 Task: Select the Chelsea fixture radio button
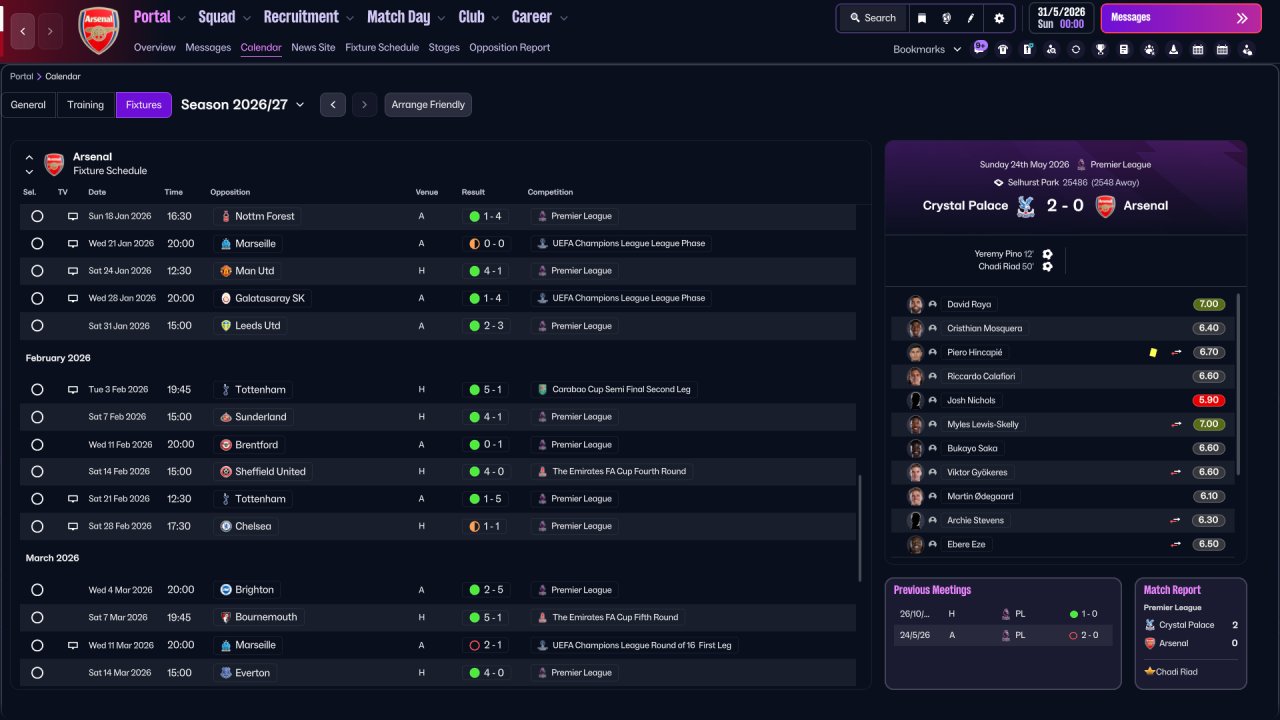click(x=37, y=526)
